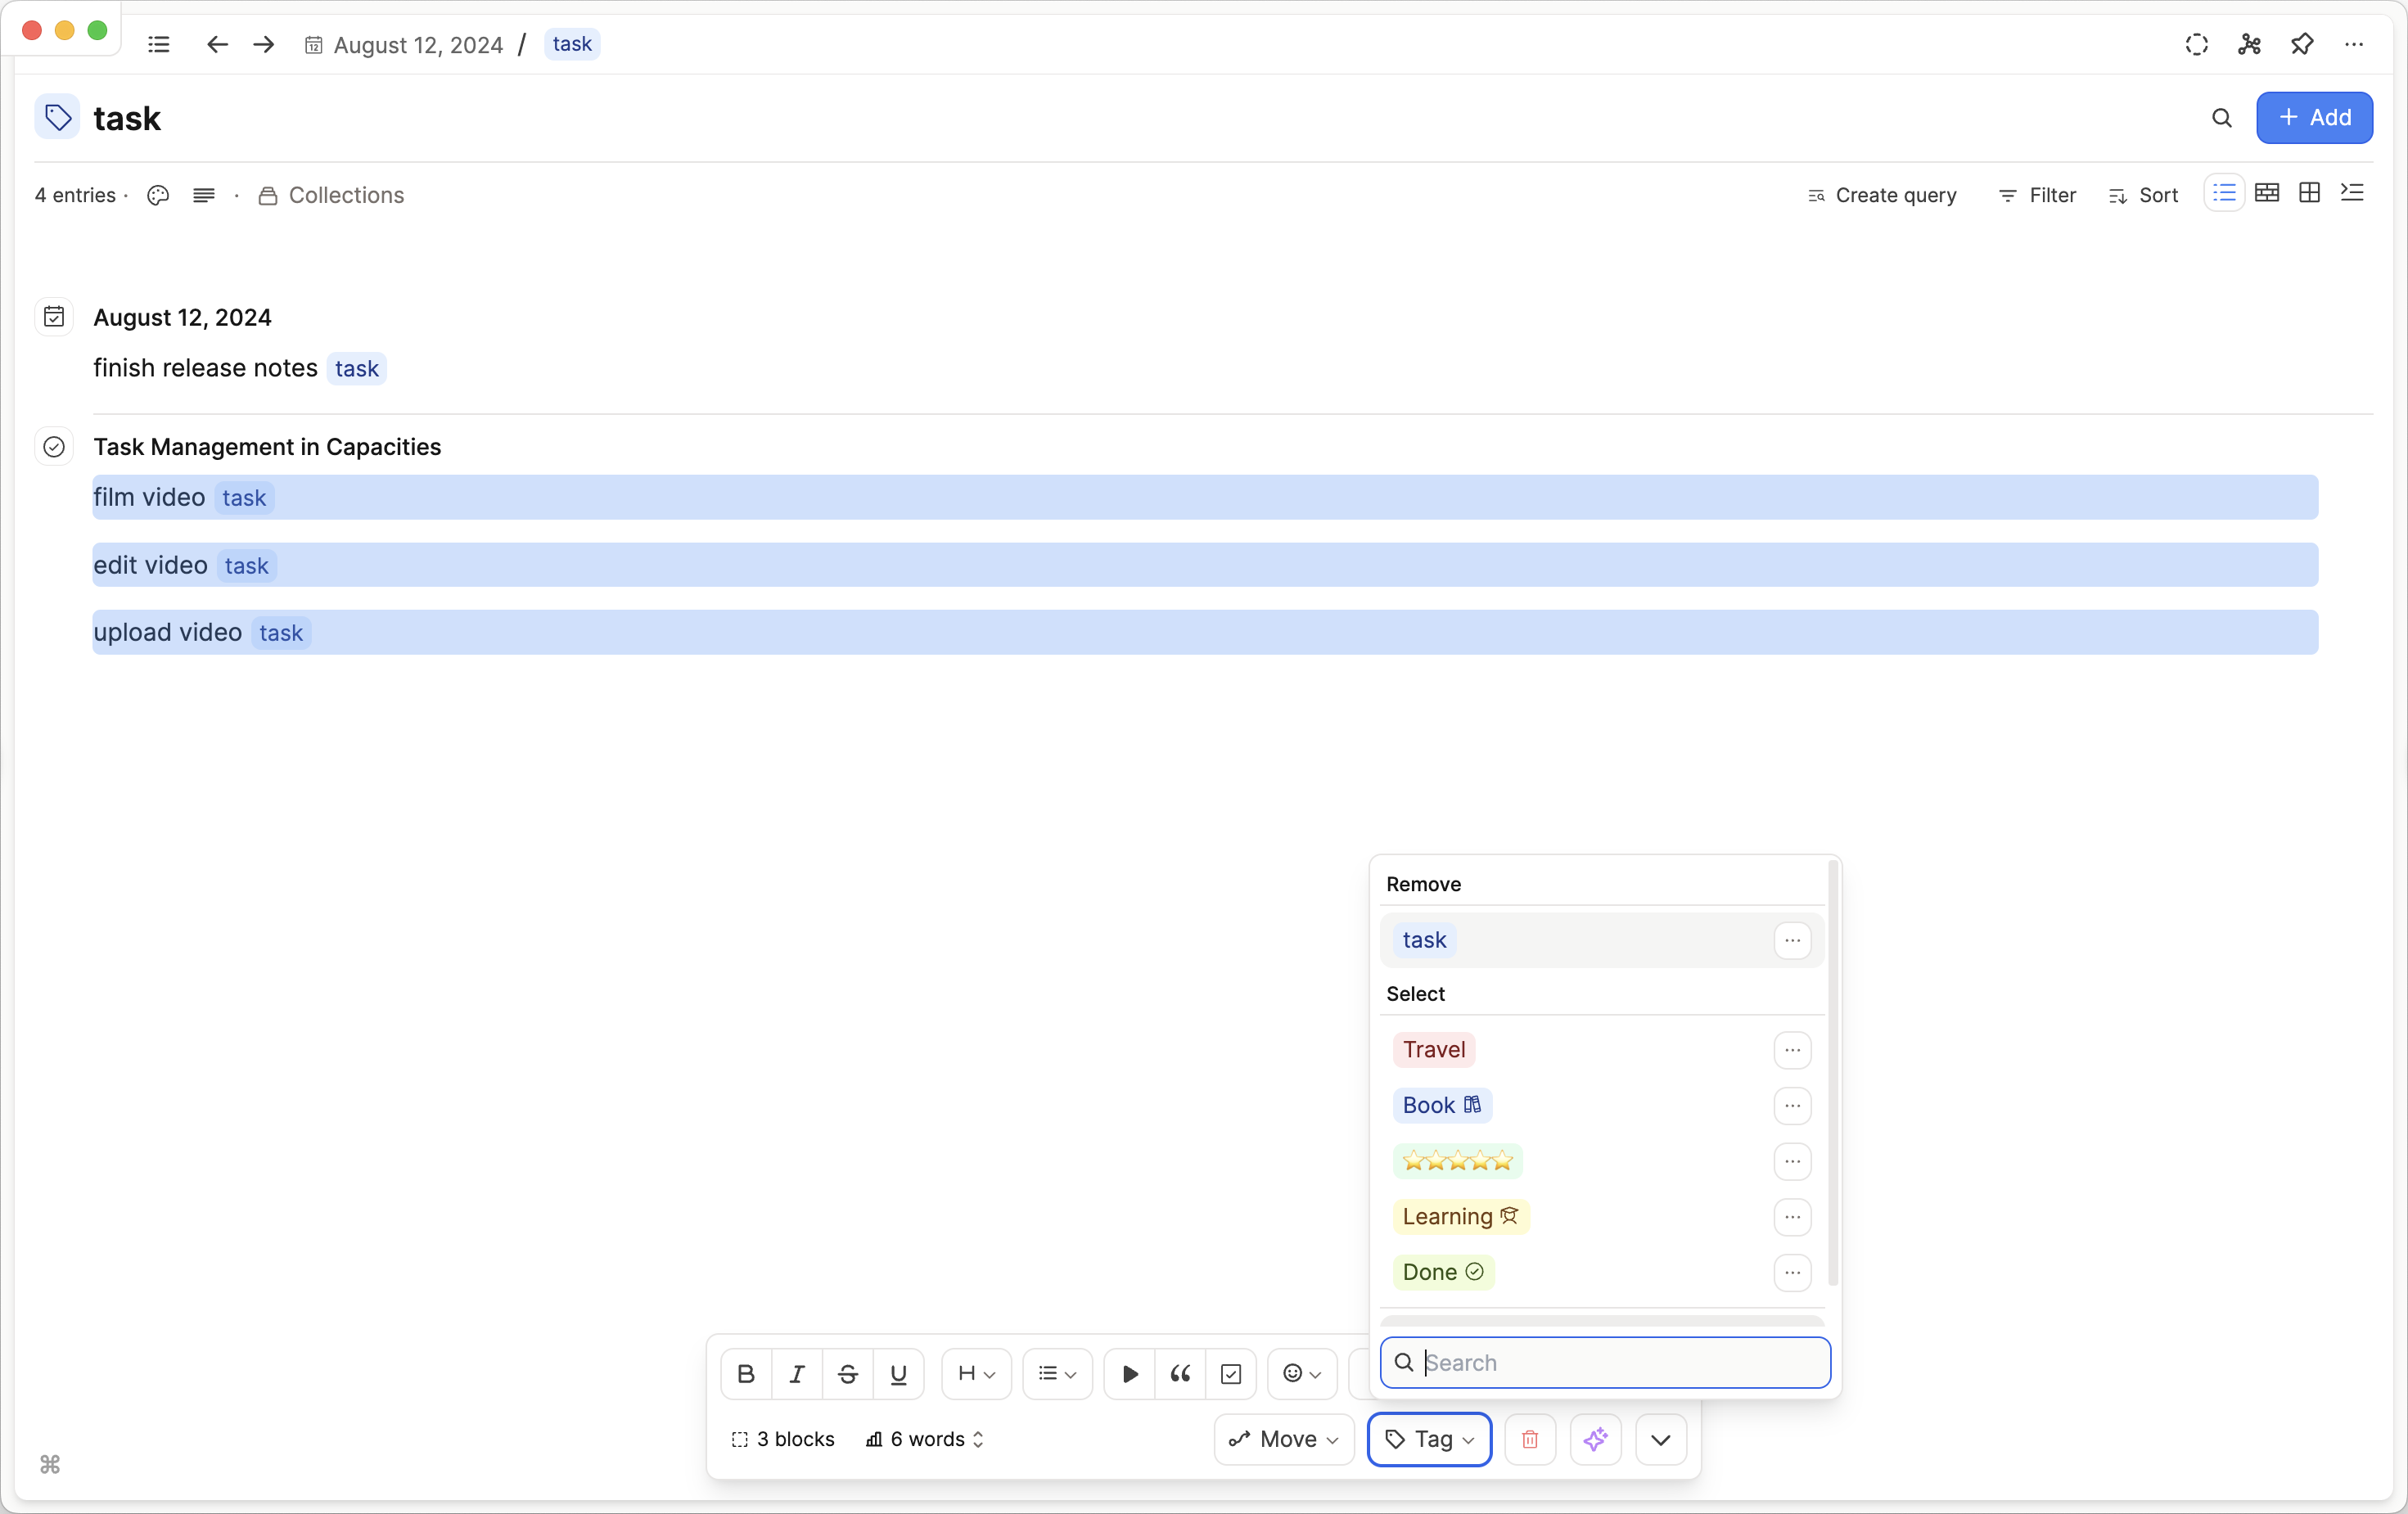
Task: Apply strikethrough formatting
Action: pyautogui.click(x=848, y=1374)
